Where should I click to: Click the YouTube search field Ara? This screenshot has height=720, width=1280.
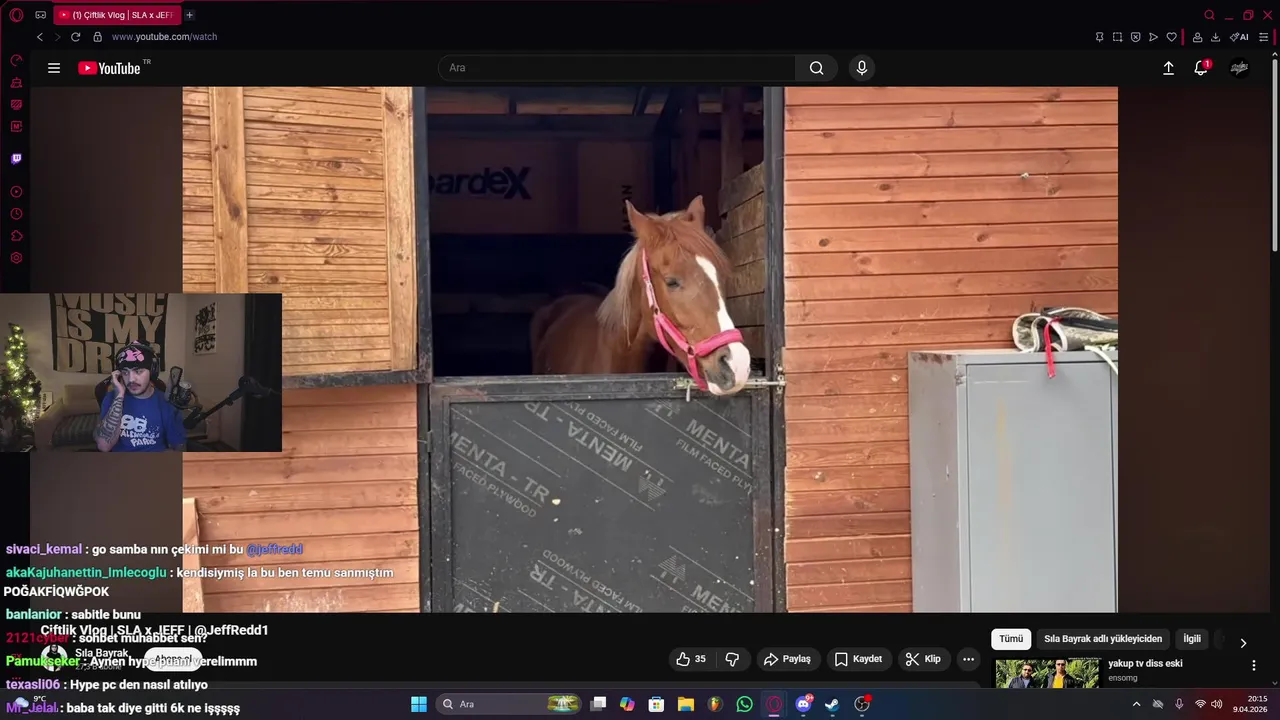pos(617,68)
